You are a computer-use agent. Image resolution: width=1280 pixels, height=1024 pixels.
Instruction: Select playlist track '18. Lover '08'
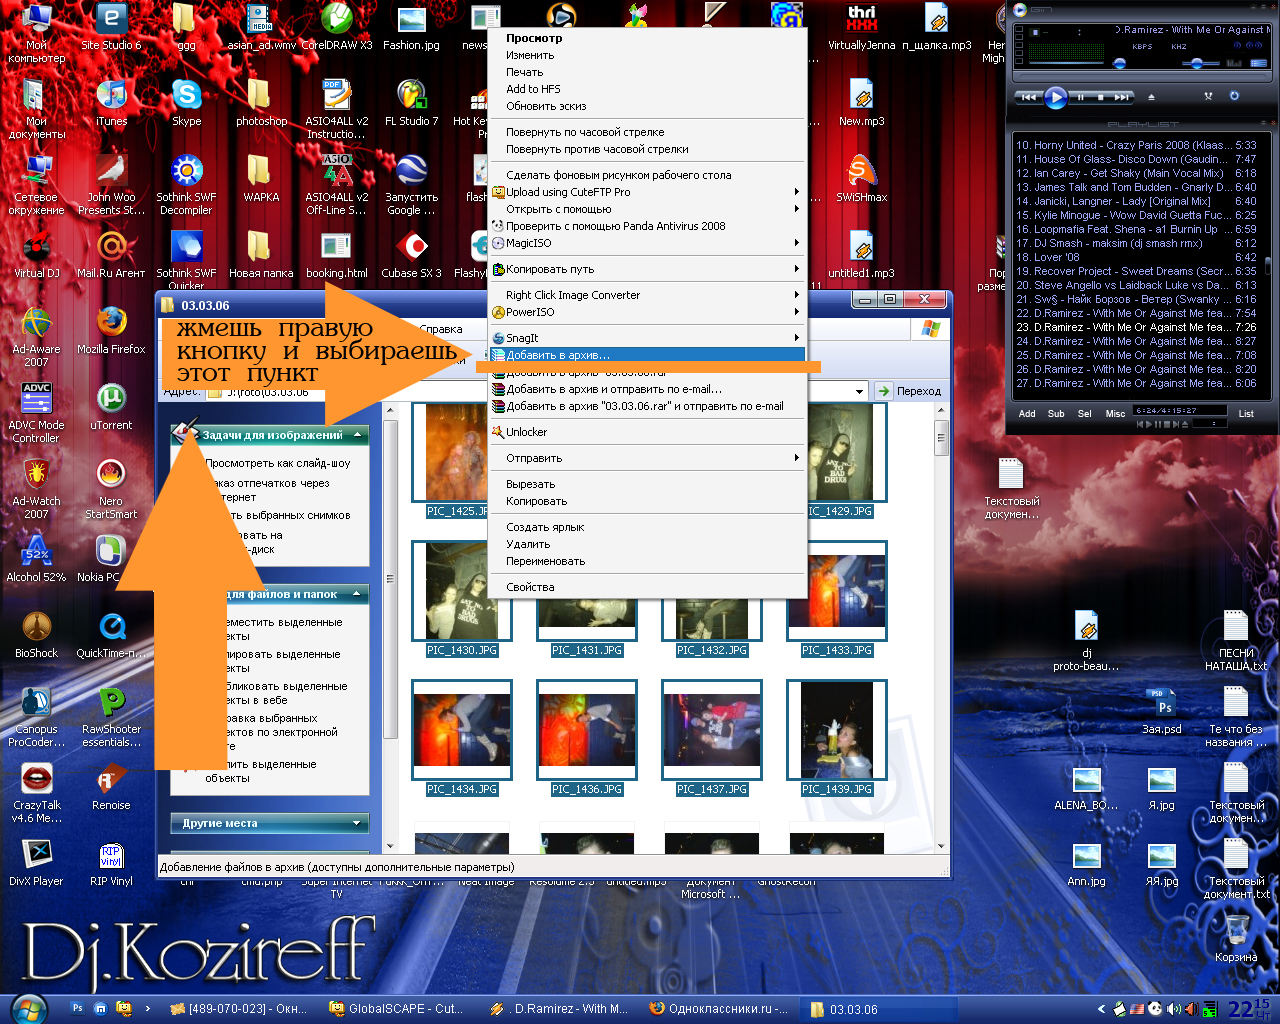[1136, 257]
